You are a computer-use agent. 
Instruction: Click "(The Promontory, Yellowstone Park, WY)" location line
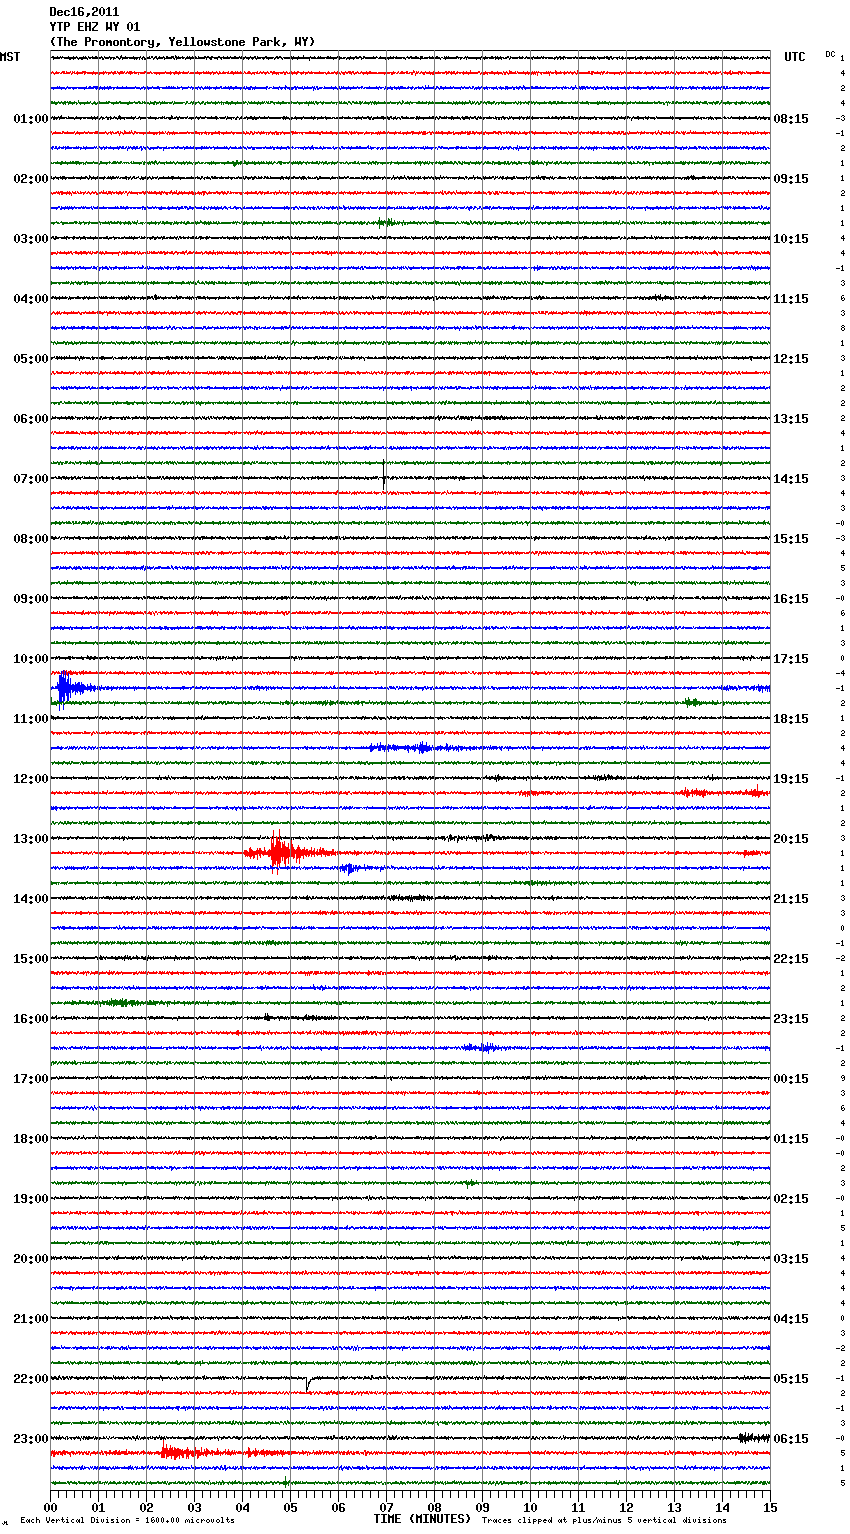coord(182,42)
